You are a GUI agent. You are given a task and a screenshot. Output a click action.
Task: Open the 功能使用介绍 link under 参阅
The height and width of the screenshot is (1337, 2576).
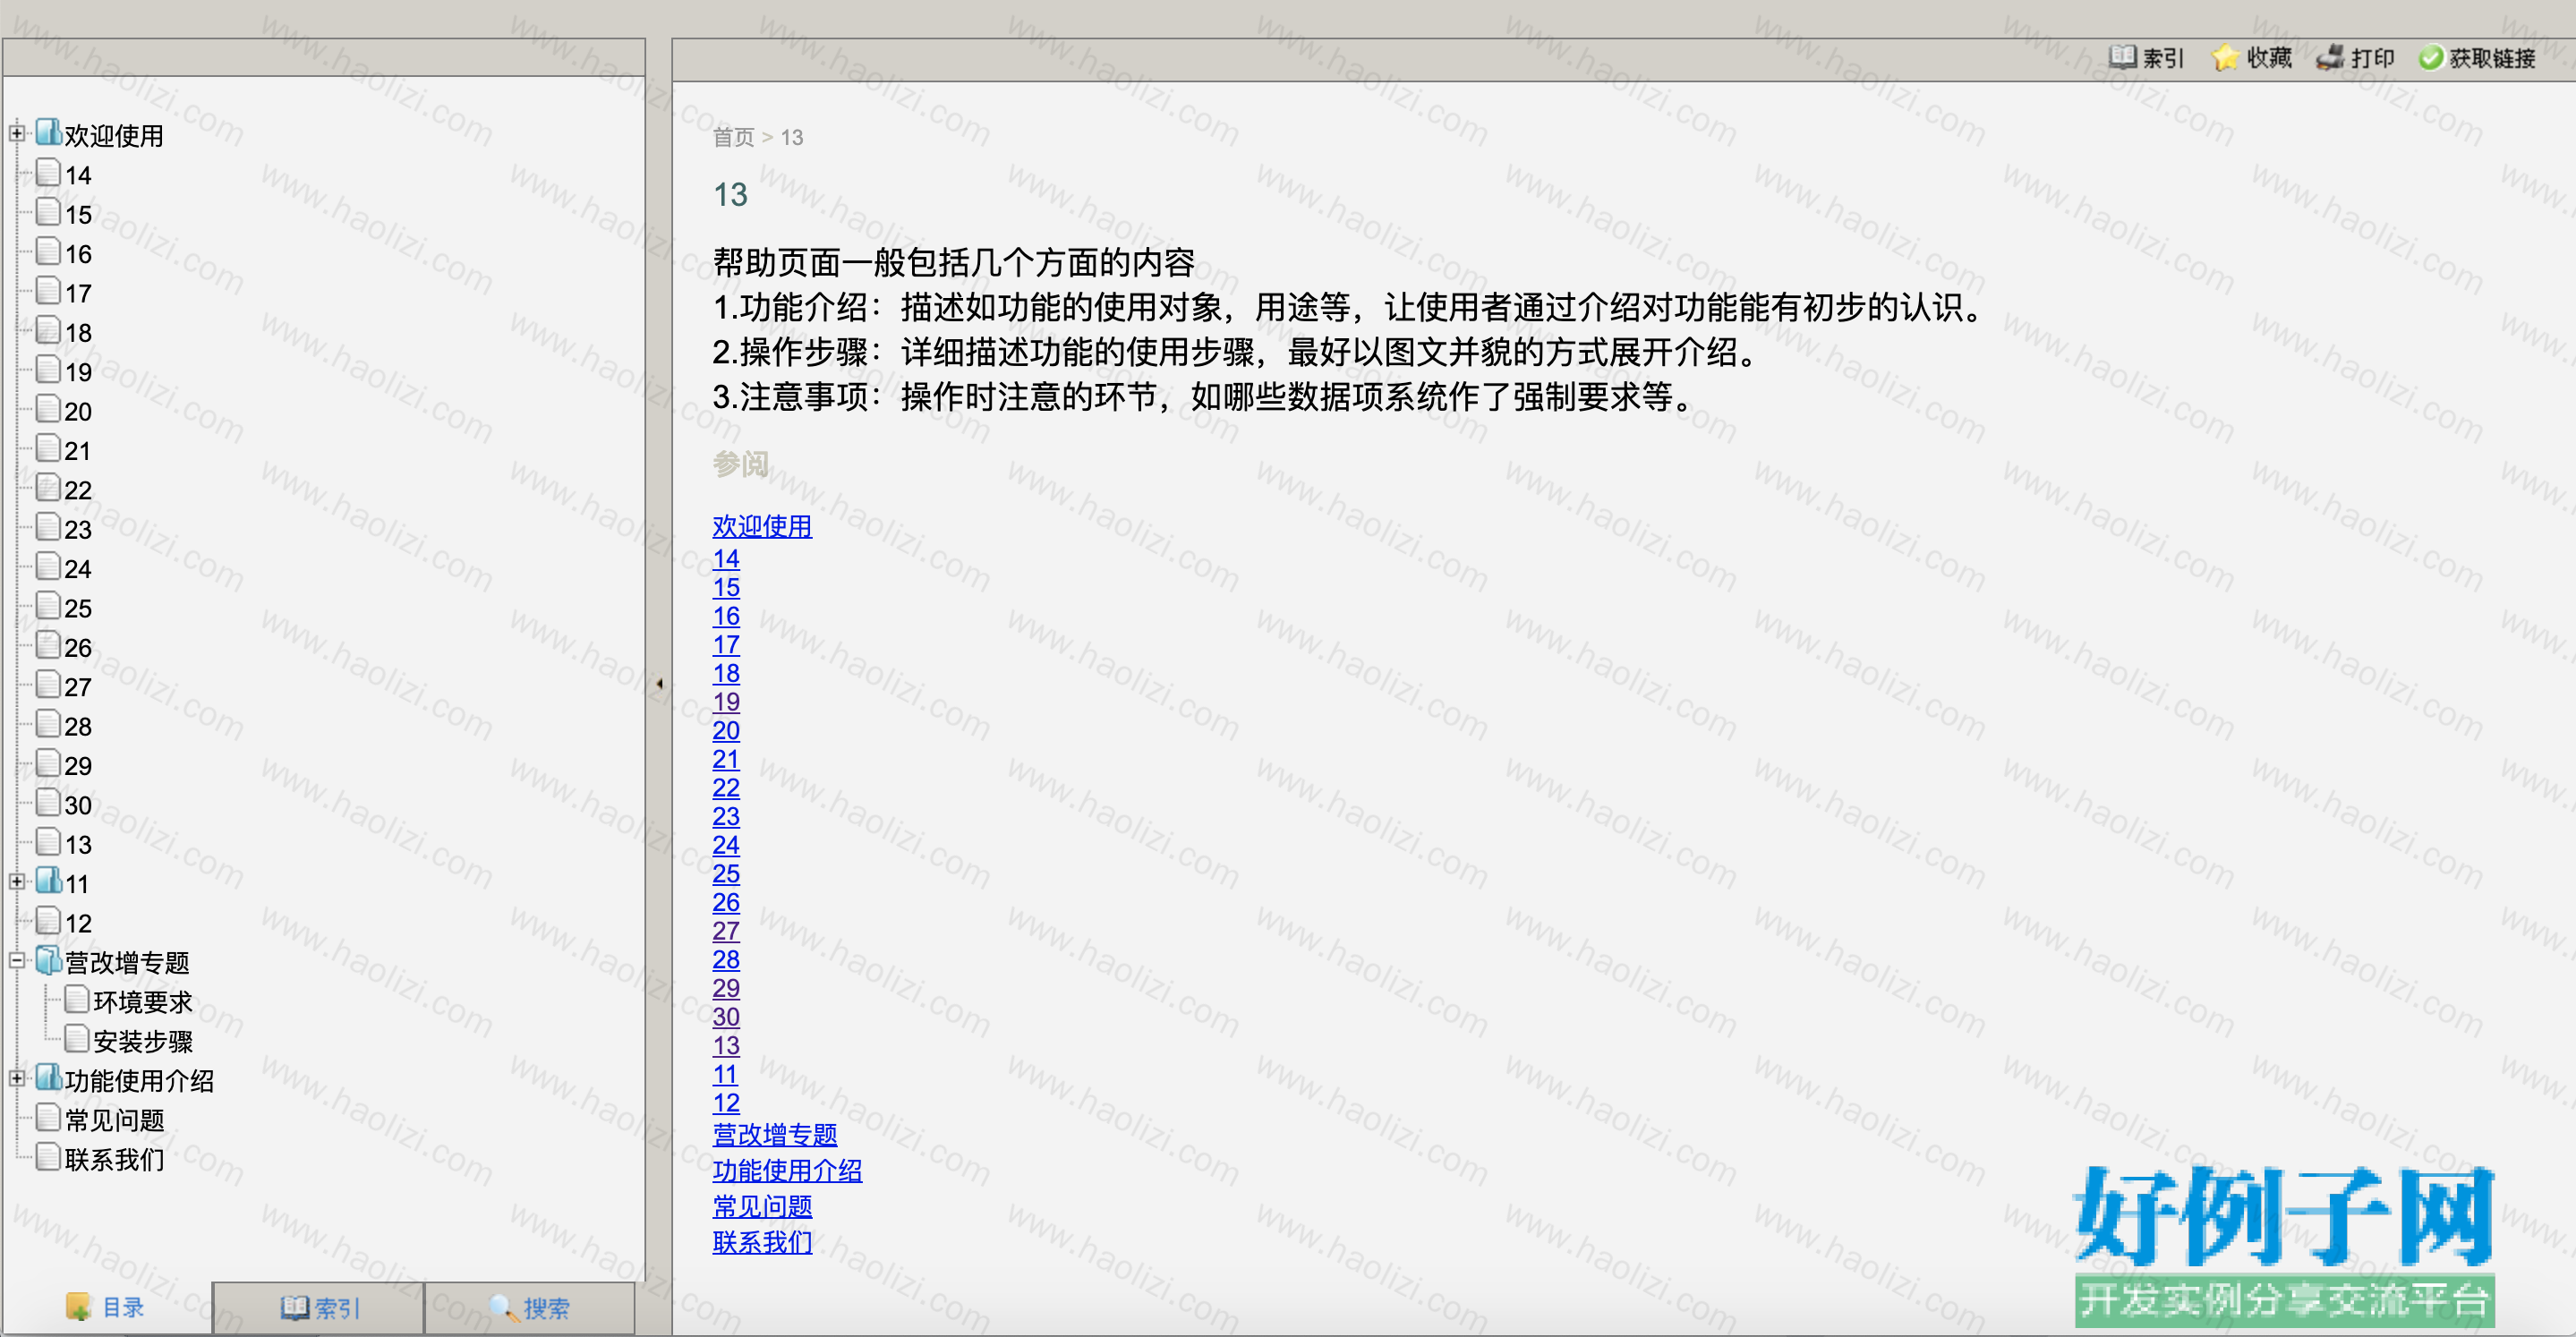point(787,1170)
